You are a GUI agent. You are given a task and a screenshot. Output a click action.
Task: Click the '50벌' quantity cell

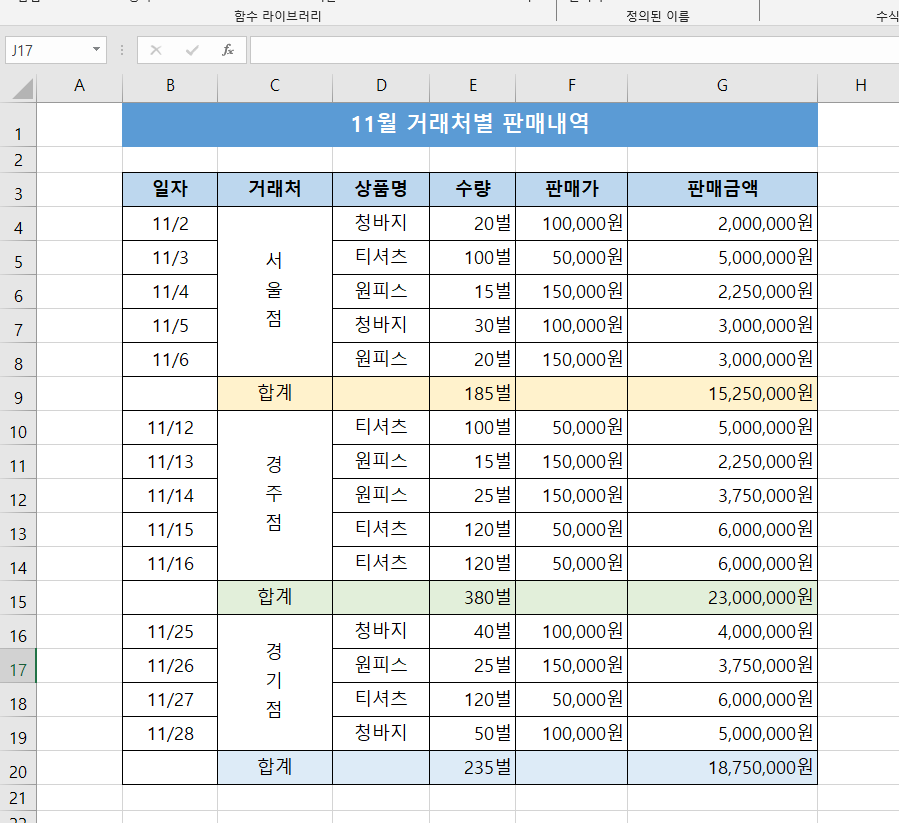pyautogui.click(x=473, y=734)
